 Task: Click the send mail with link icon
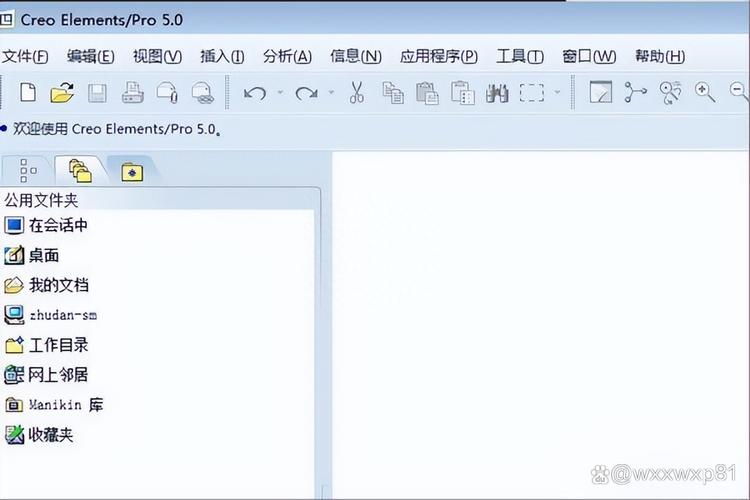(x=203, y=93)
